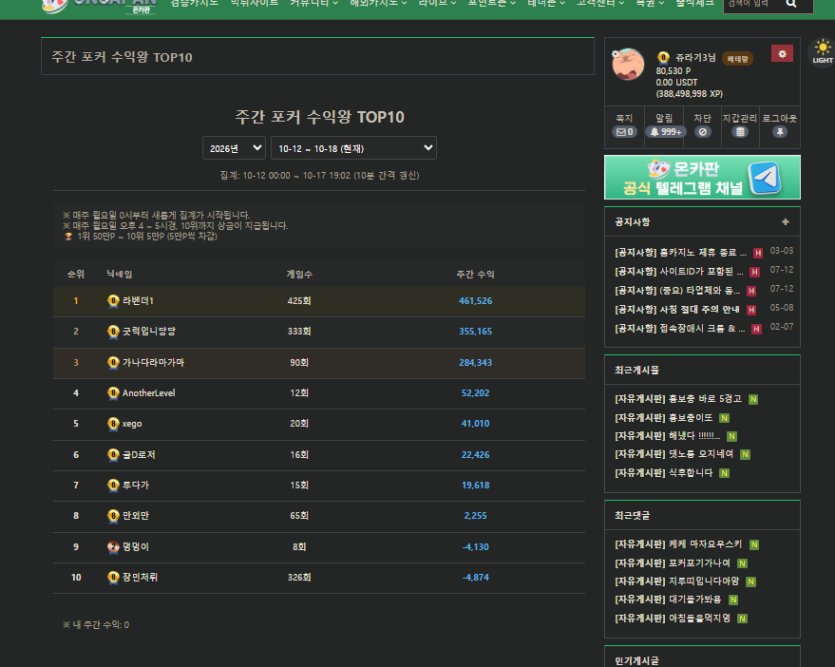This screenshot has width=835, height=667.
Task: Open the 10-12 ~ 10-18 week dropdown
Action: point(354,148)
